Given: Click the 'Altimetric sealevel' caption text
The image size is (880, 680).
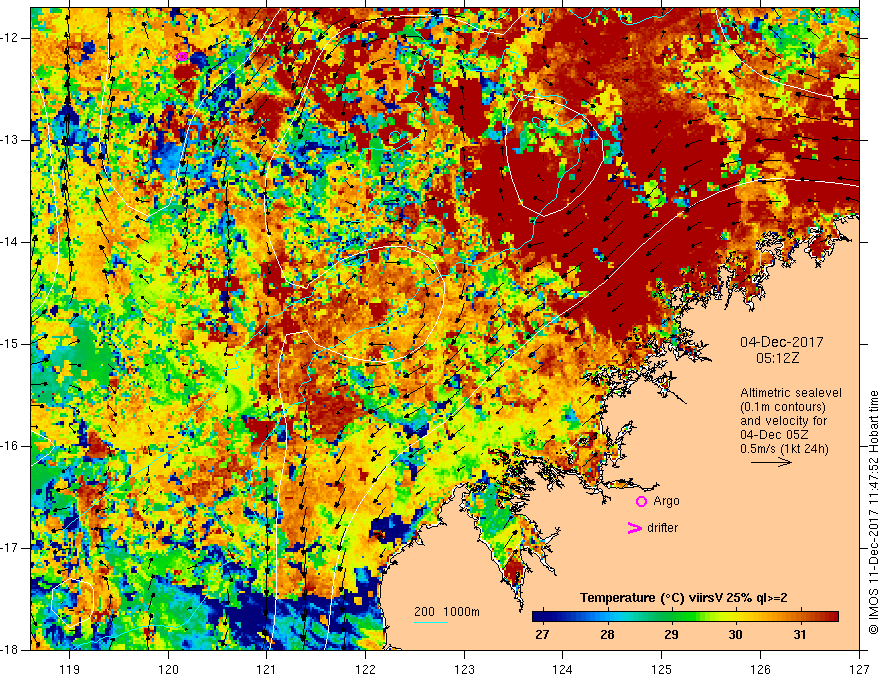Looking at the screenshot, I should (791, 393).
